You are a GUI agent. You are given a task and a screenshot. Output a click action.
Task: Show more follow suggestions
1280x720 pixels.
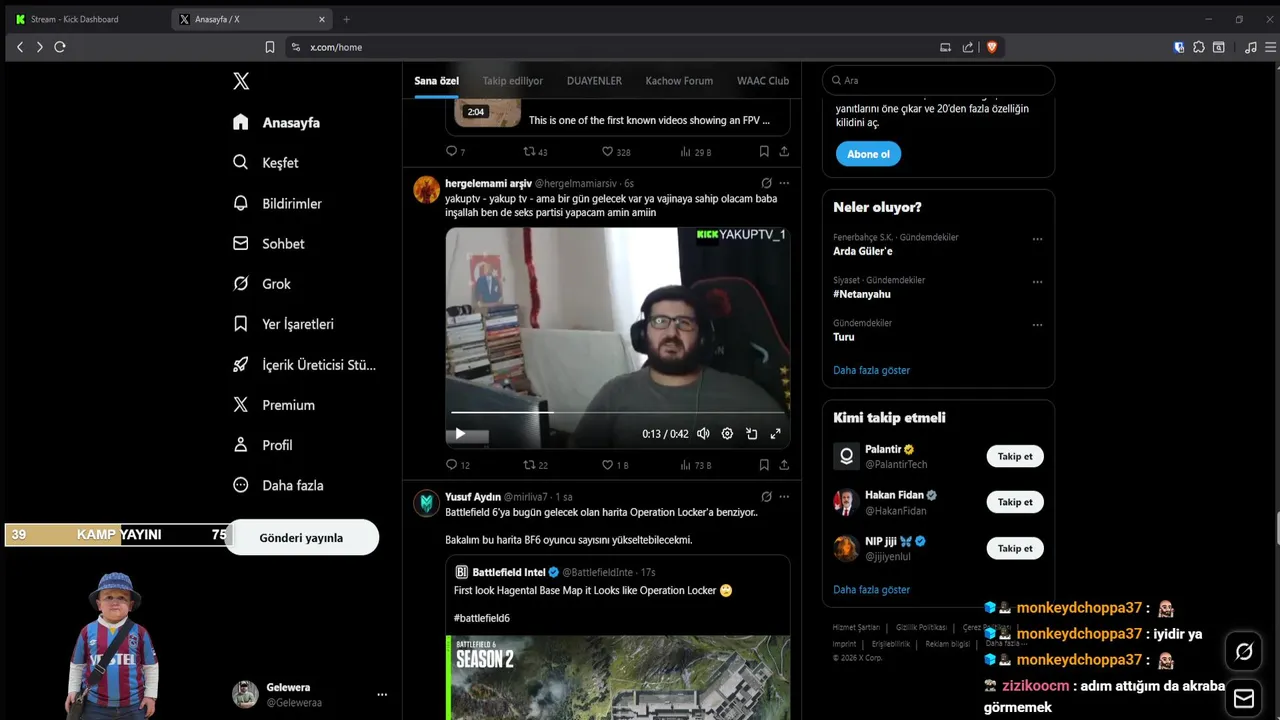tap(871, 590)
